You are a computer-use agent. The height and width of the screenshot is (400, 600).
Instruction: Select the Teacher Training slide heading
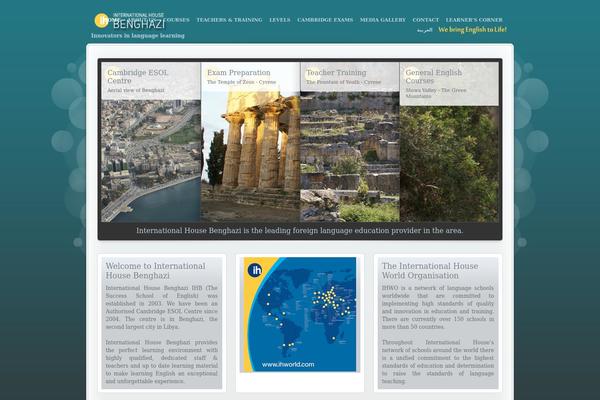coord(336,72)
